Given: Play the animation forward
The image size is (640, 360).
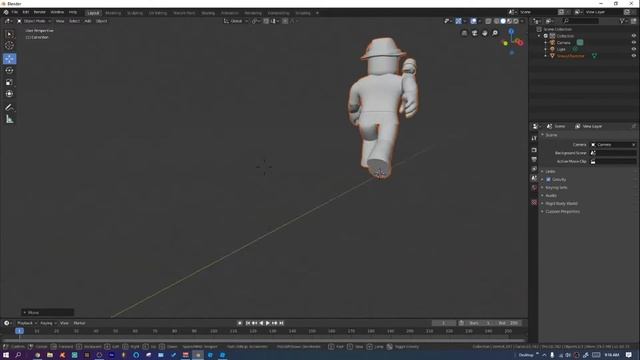Looking at the screenshot, I should (x=268, y=323).
